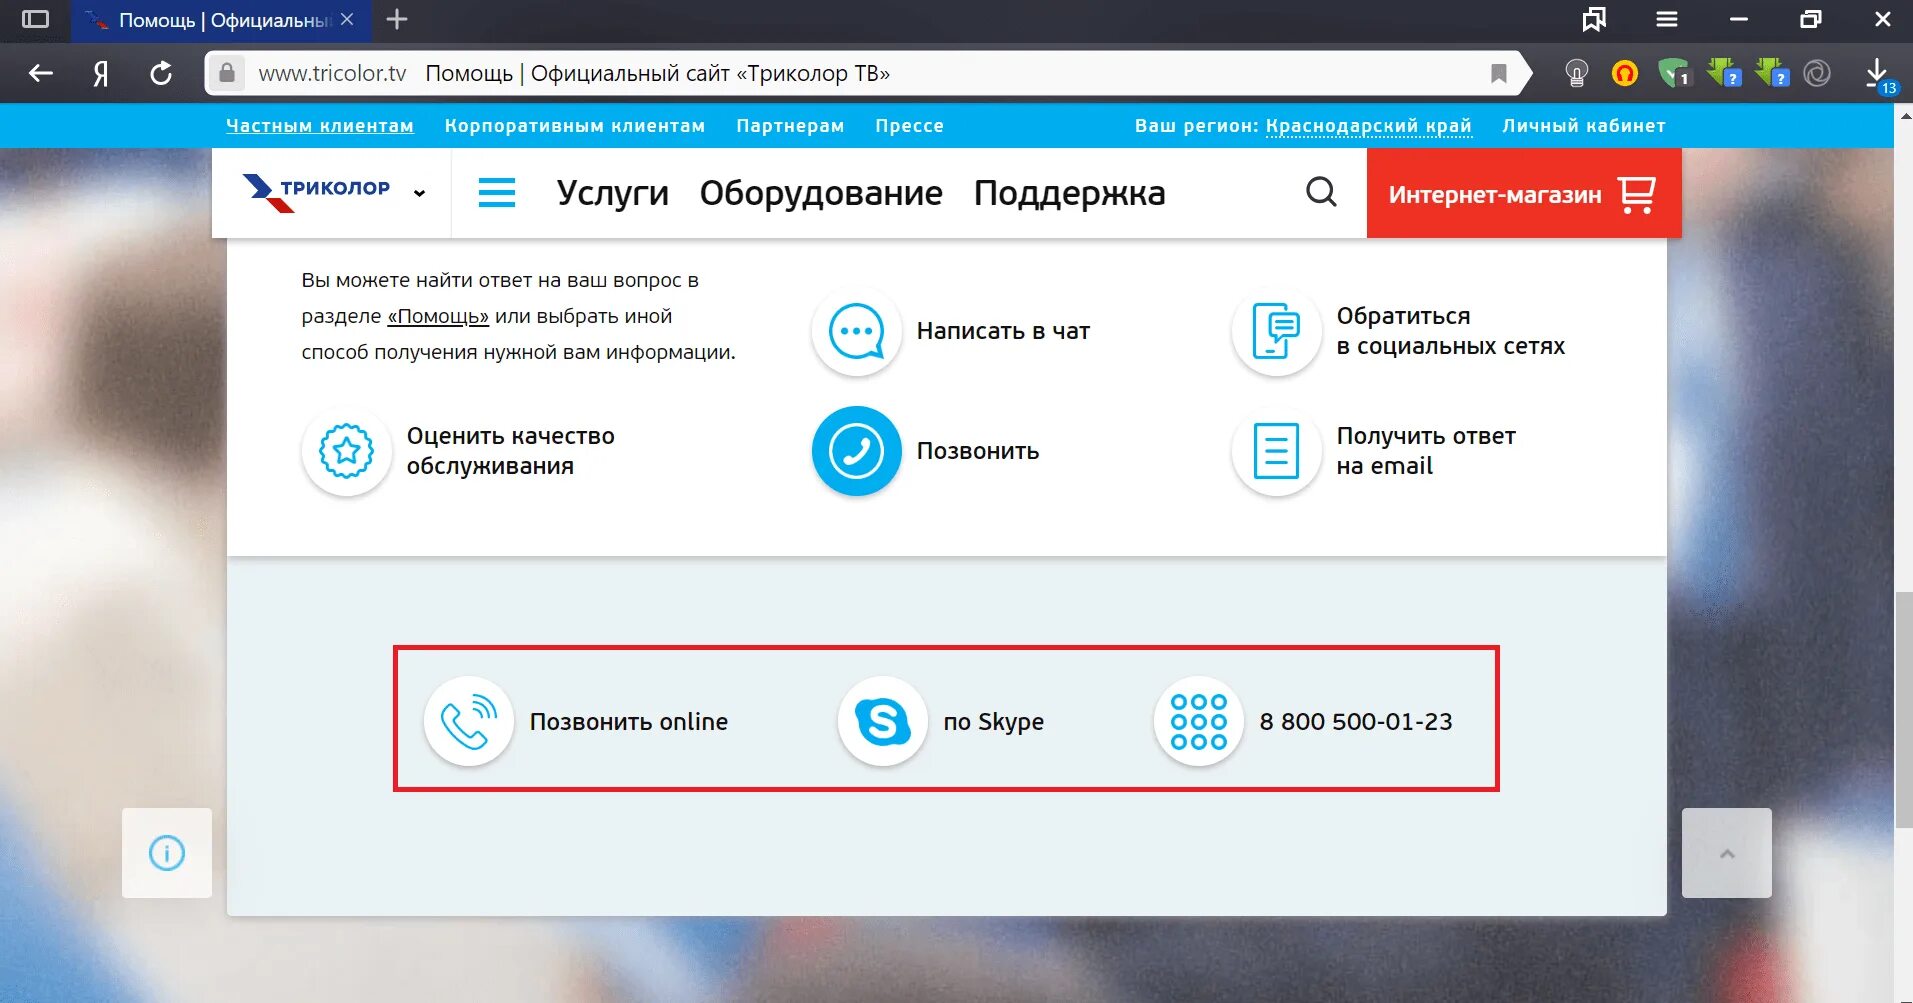Viewport: 1913px width, 1003px height.
Task: Click the lock icon in the address bar
Action: (x=227, y=73)
